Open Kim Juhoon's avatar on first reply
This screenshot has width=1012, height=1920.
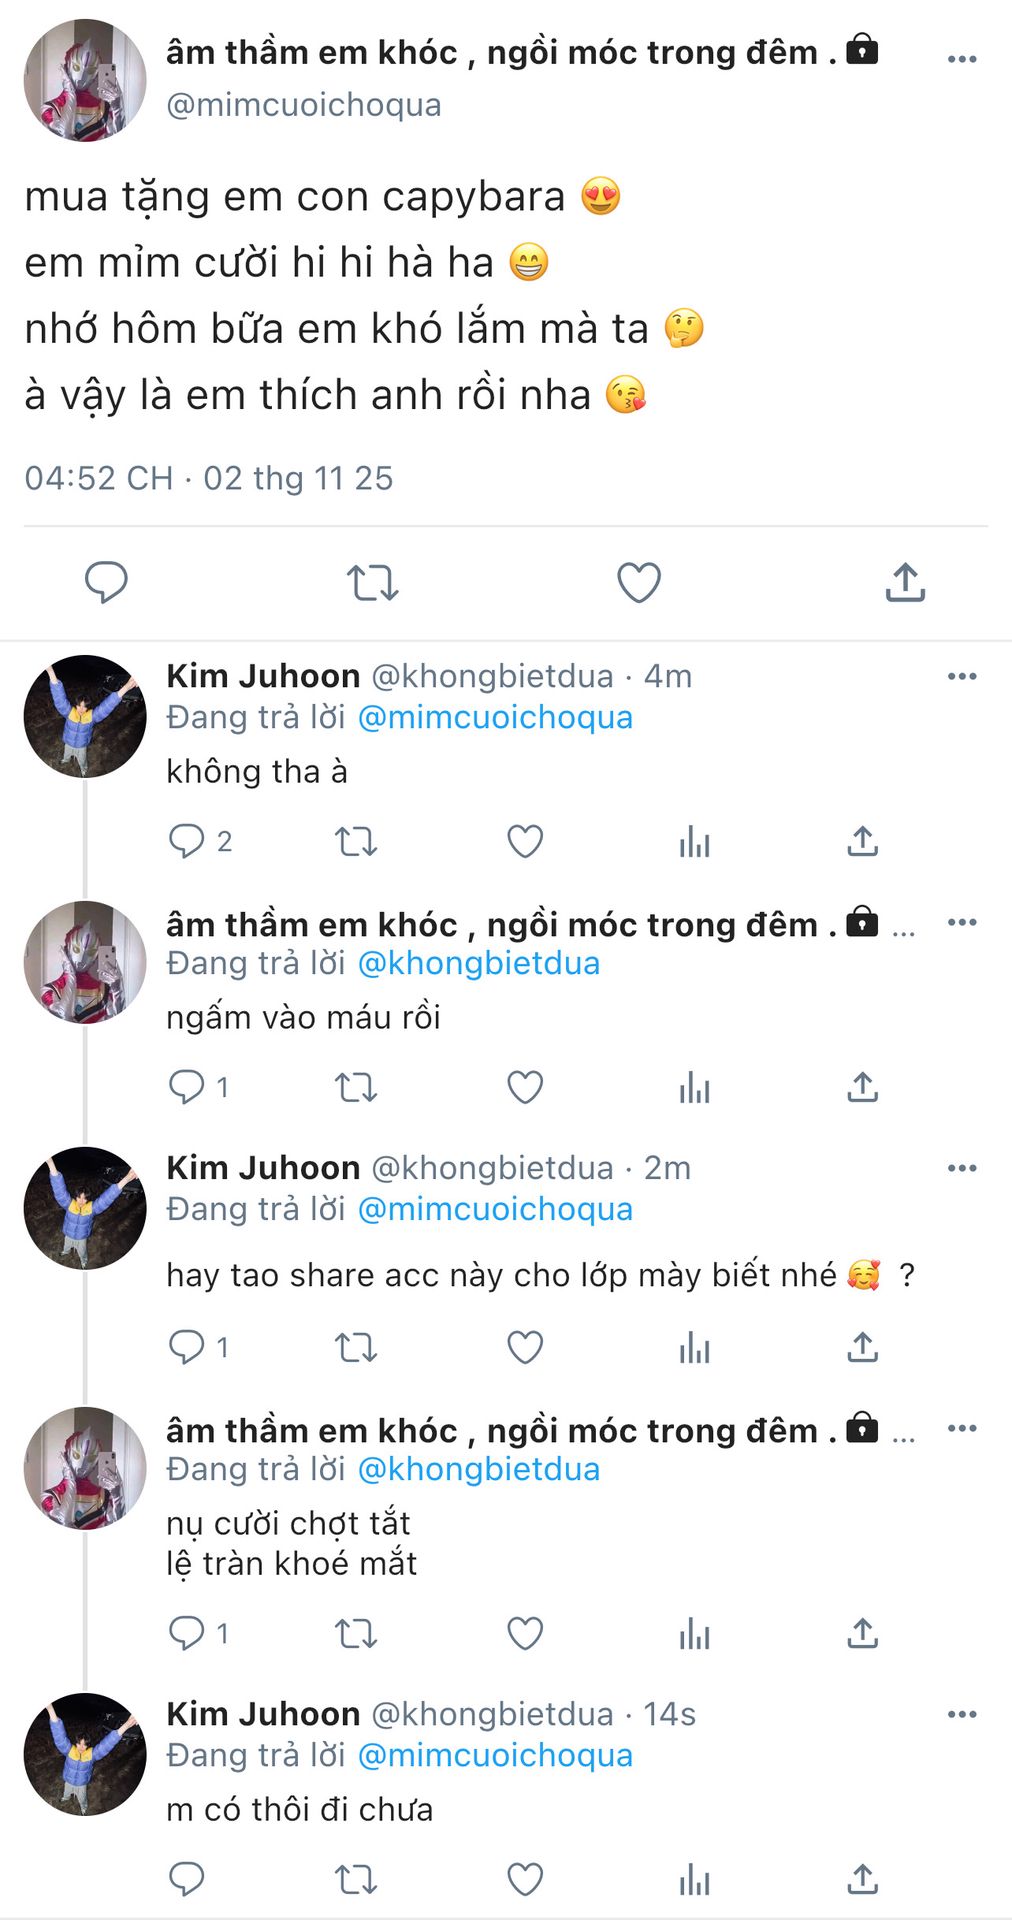pyautogui.click(x=84, y=716)
